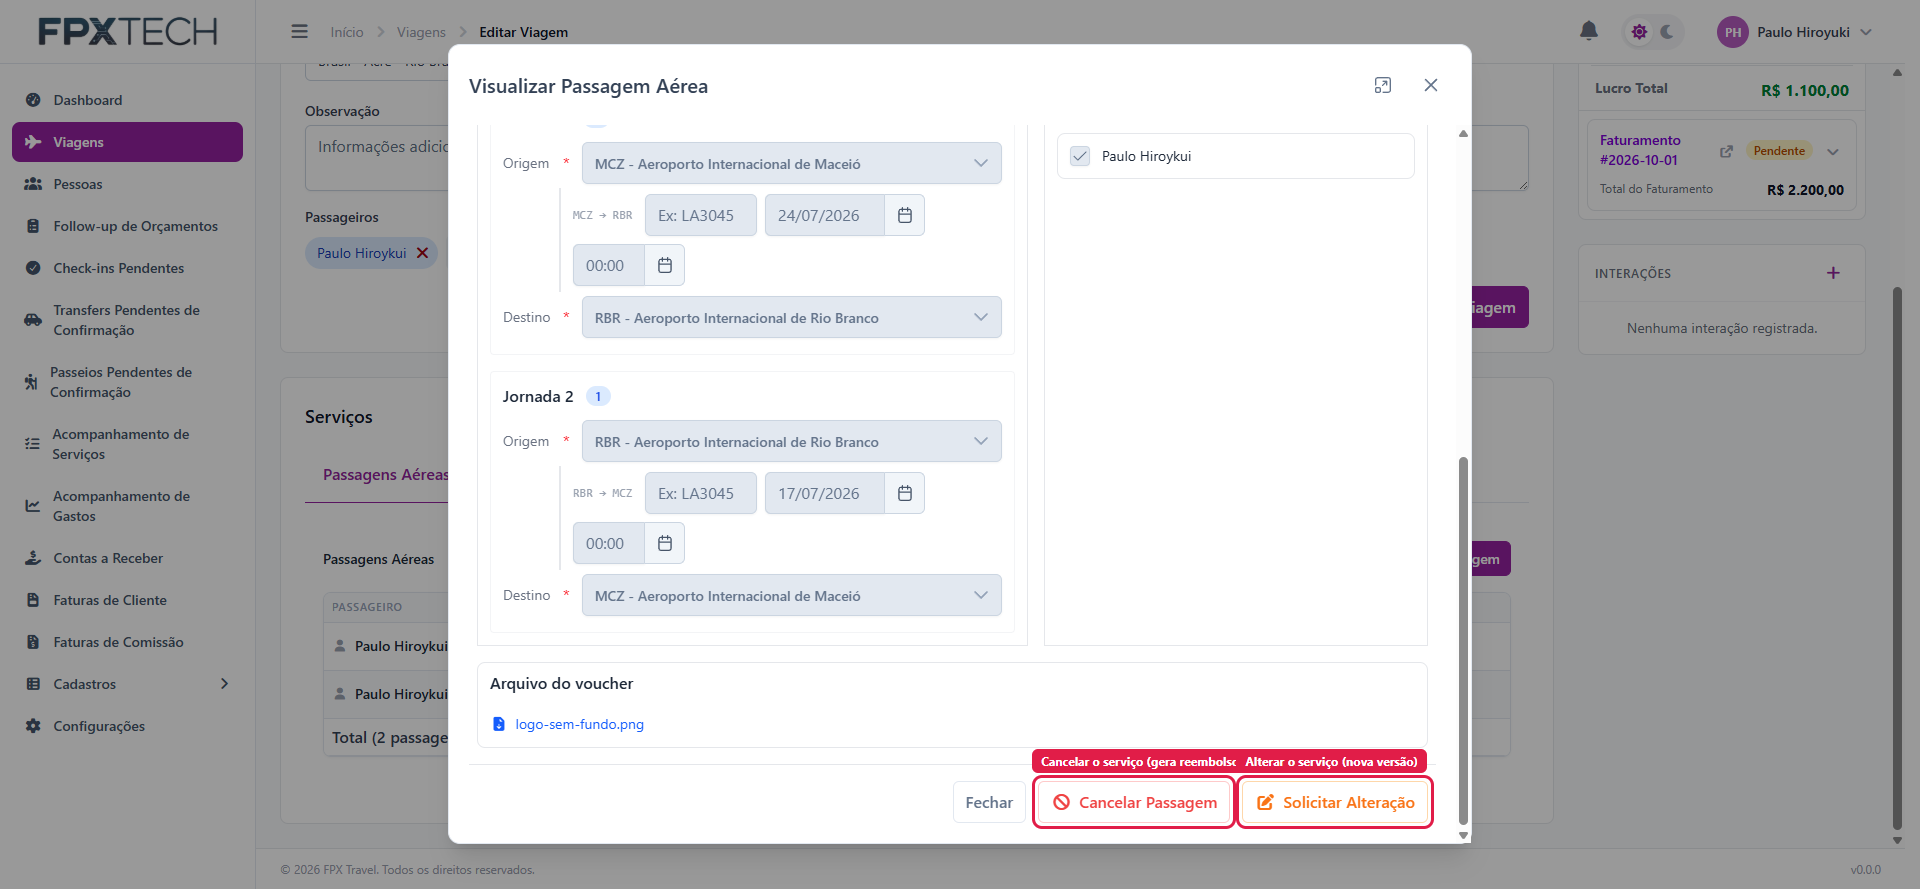Click the Cadastros sidebar icon
This screenshot has height=889, width=1920.
33,684
